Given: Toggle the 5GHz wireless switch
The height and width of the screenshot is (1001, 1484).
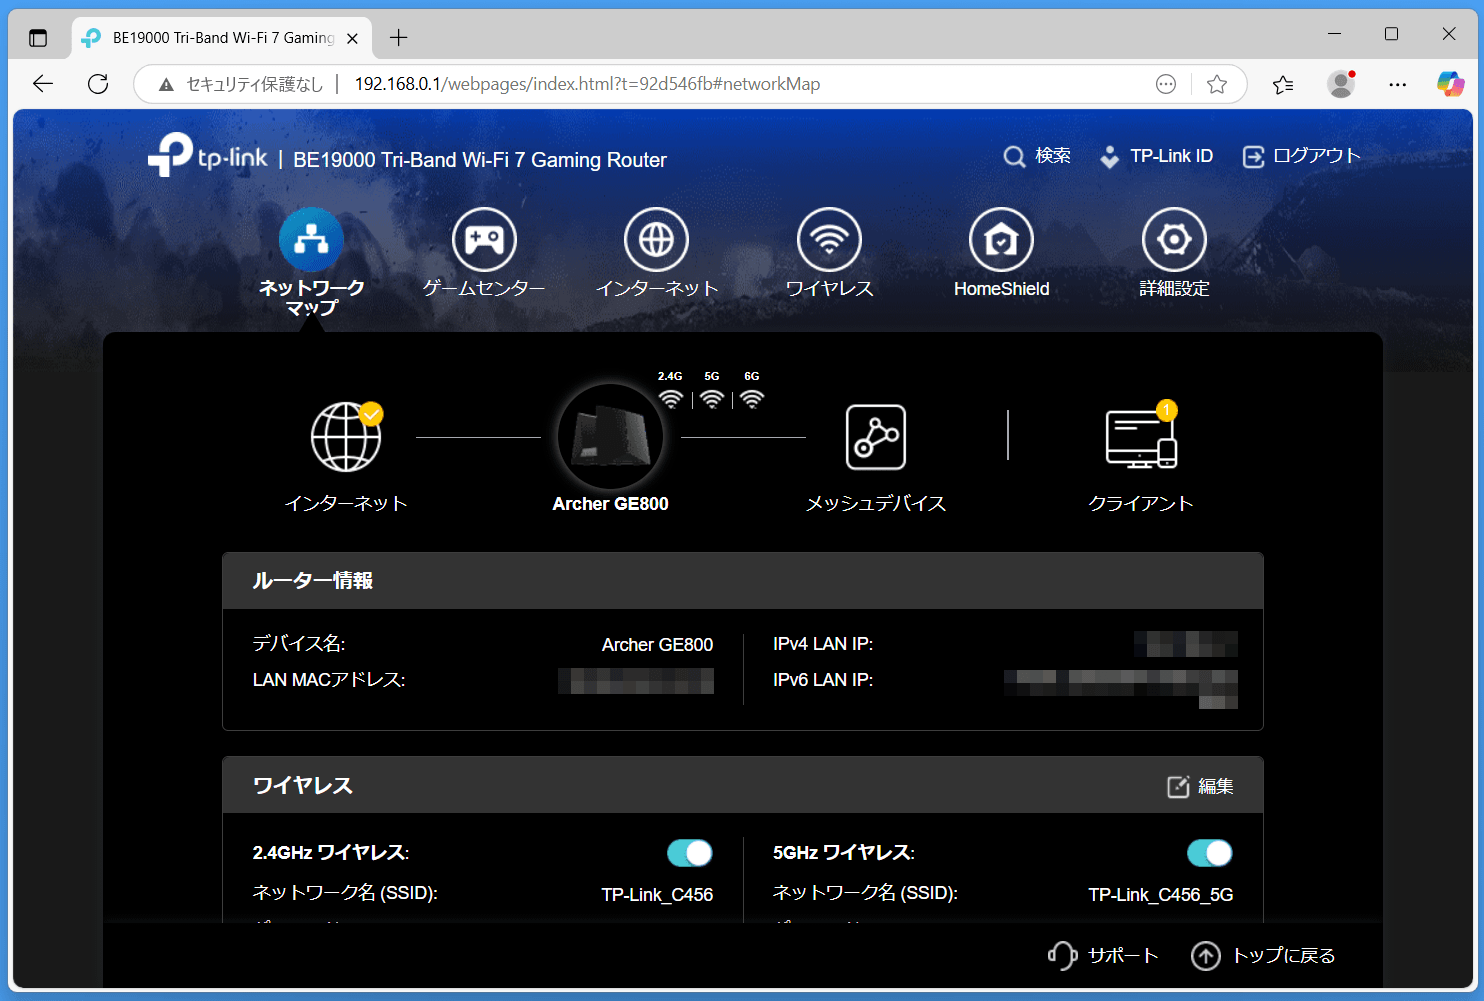Looking at the screenshot, I should coord(1210,853).
